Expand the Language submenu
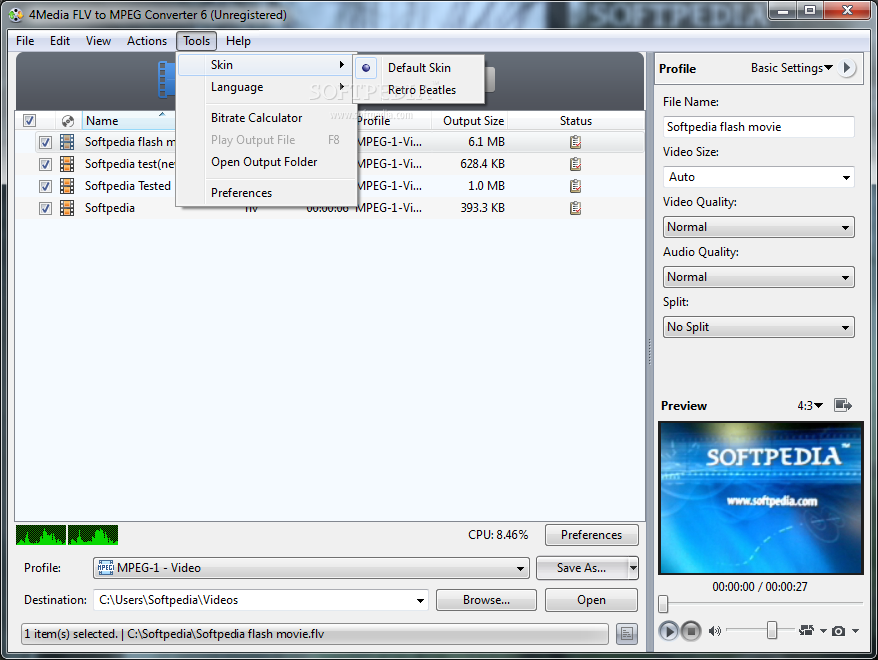Screen dimensions: 878x660 click(267, 87)
